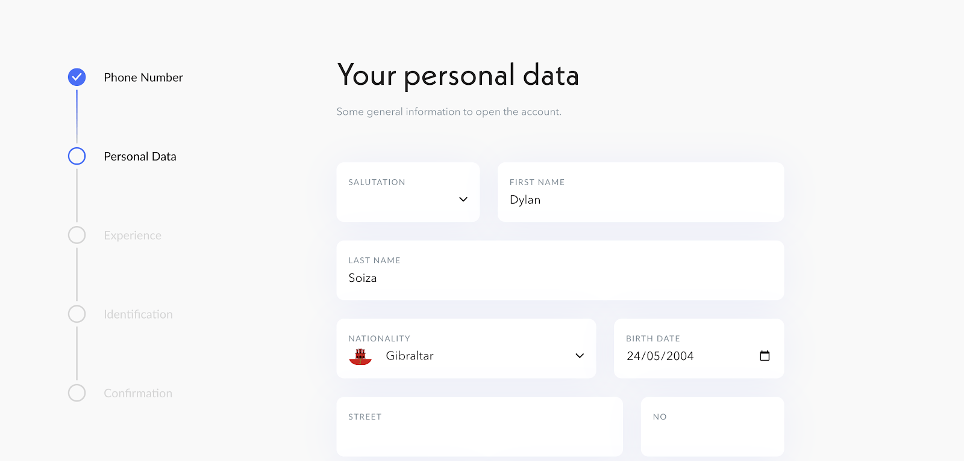Go to the Phone Number step label
Image resolution: width=964 pixels, height=462 pixels.
[143, 78]
